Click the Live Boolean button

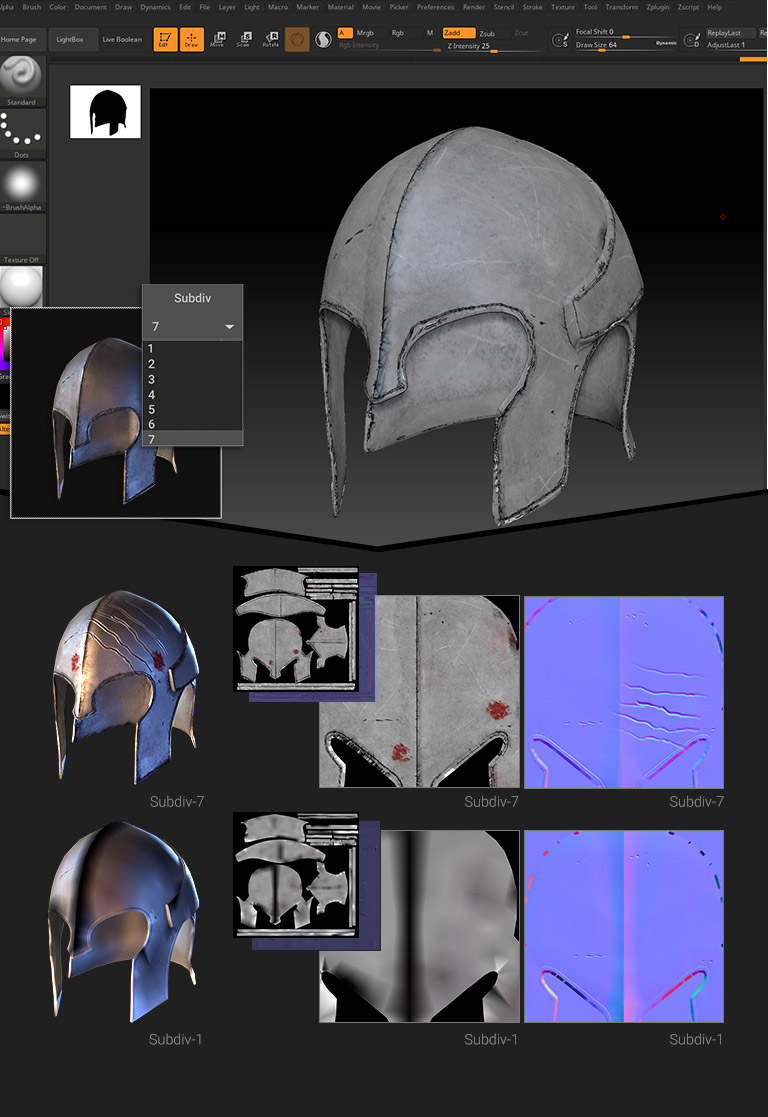[x=122, y=40]
